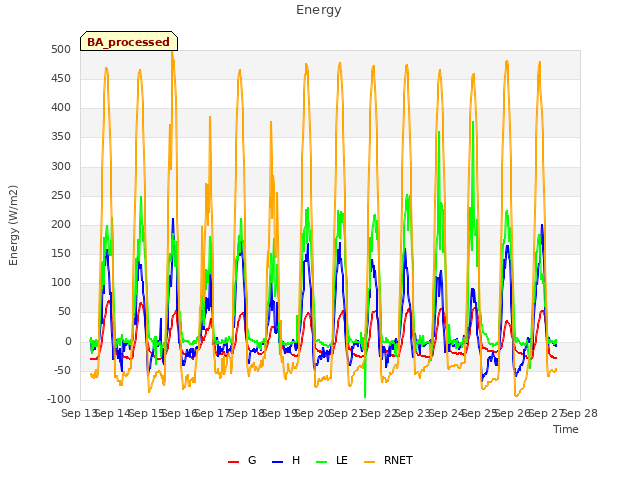Click the 350 y-axis tick label
Viewport: 640px width, 480px height.
coord(61,137)
